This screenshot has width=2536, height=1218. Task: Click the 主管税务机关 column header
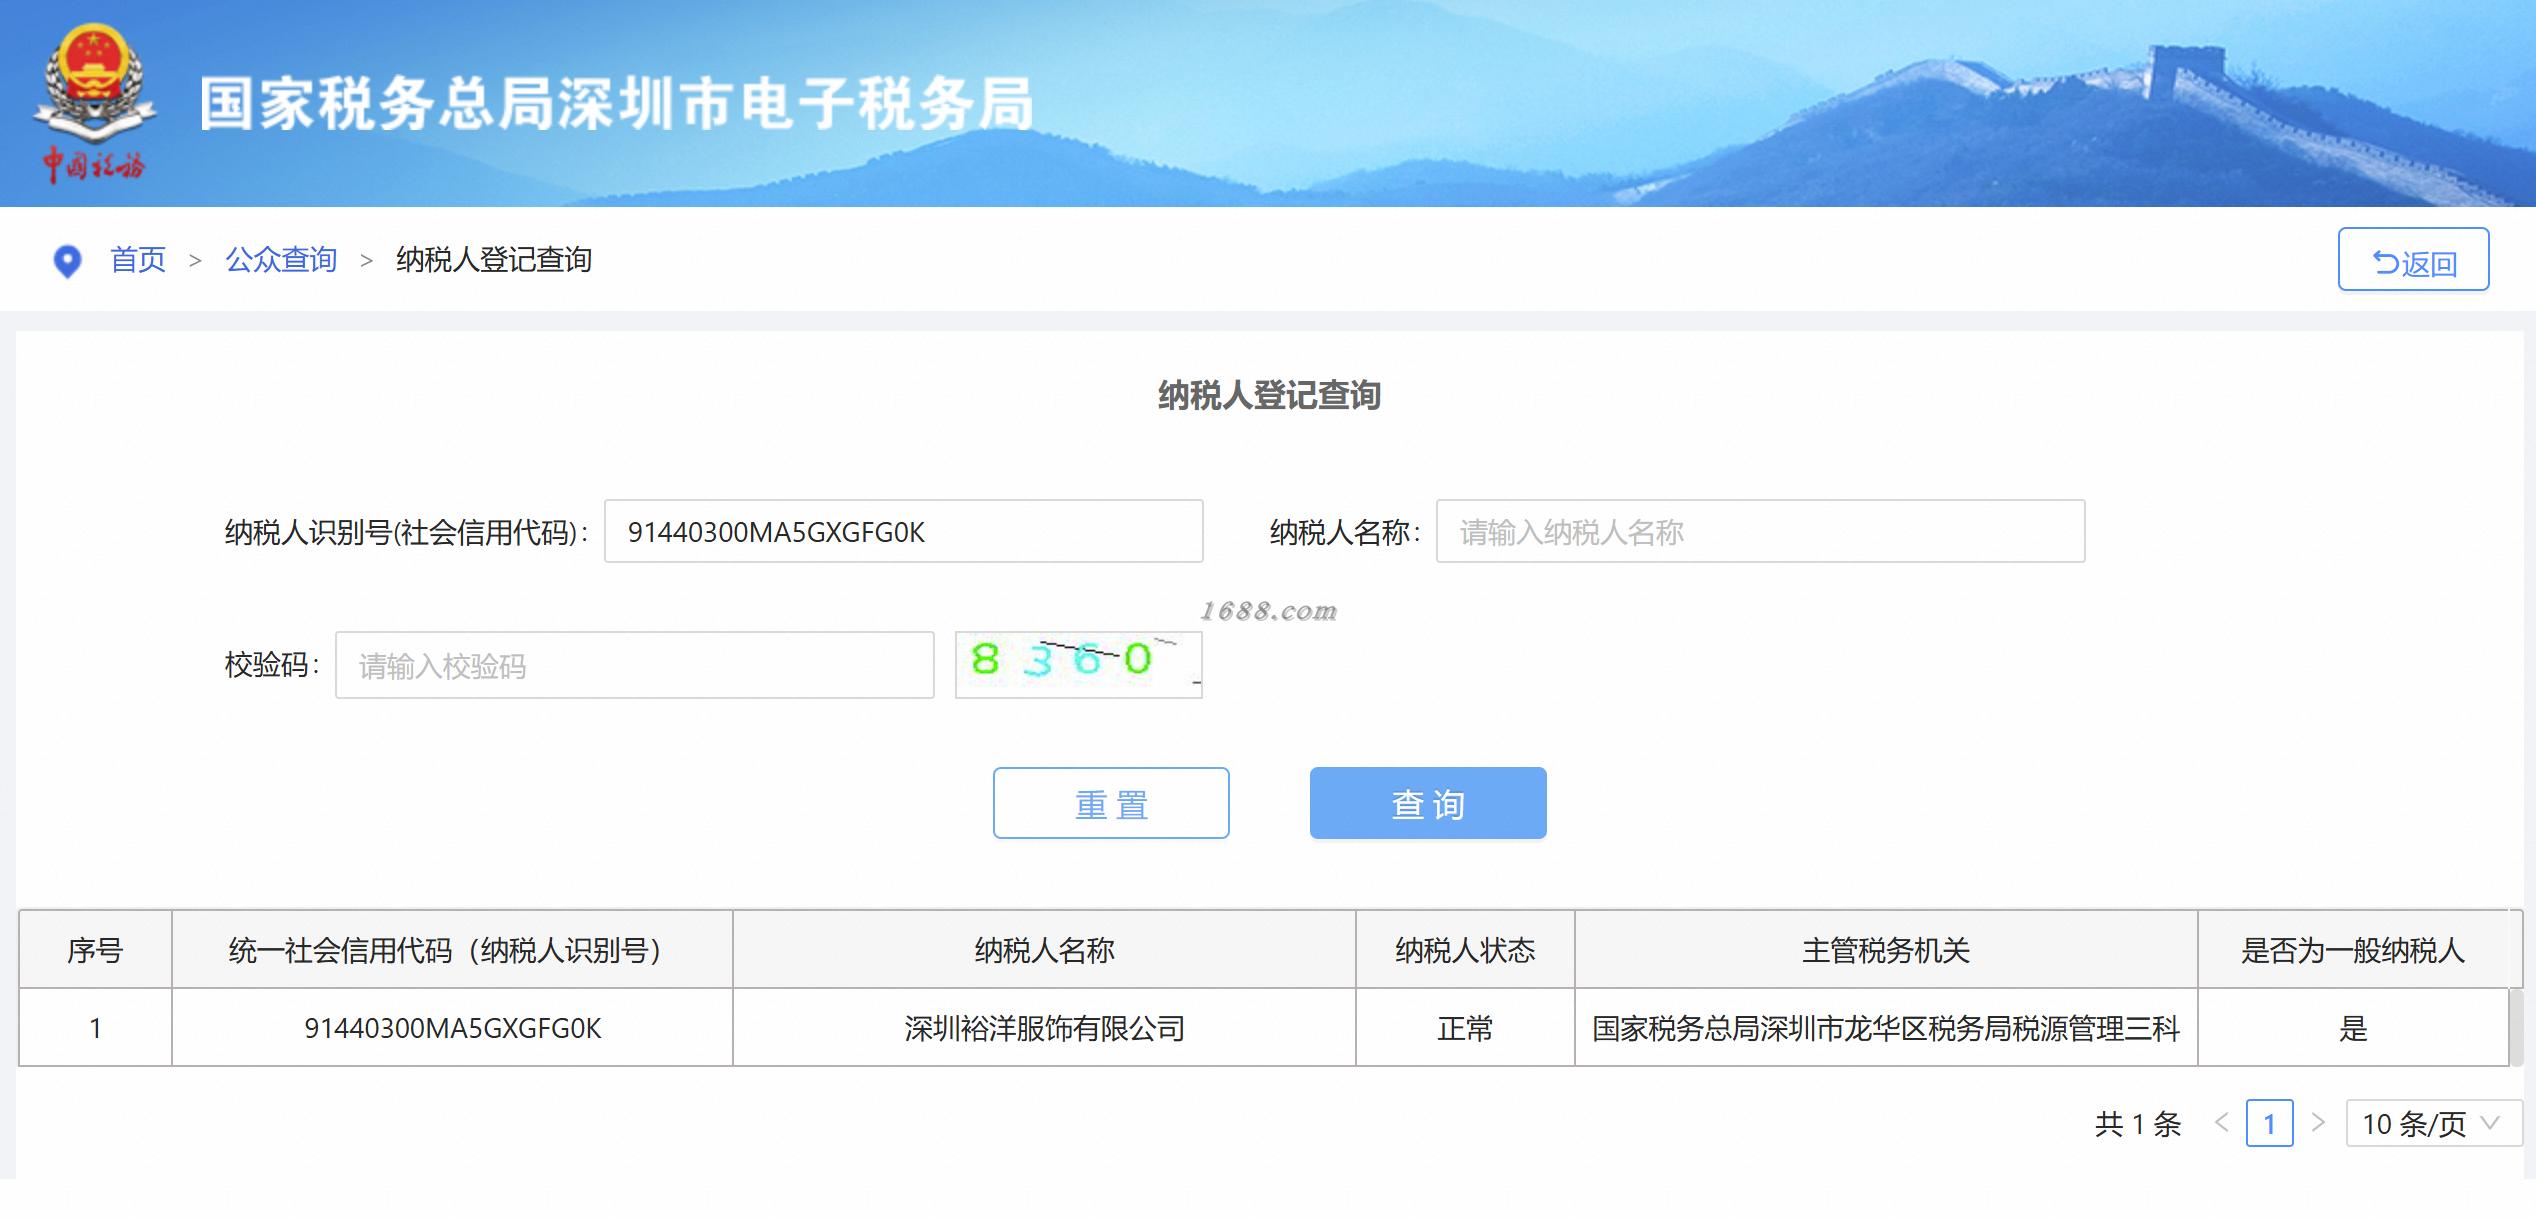pos(1885,950)
